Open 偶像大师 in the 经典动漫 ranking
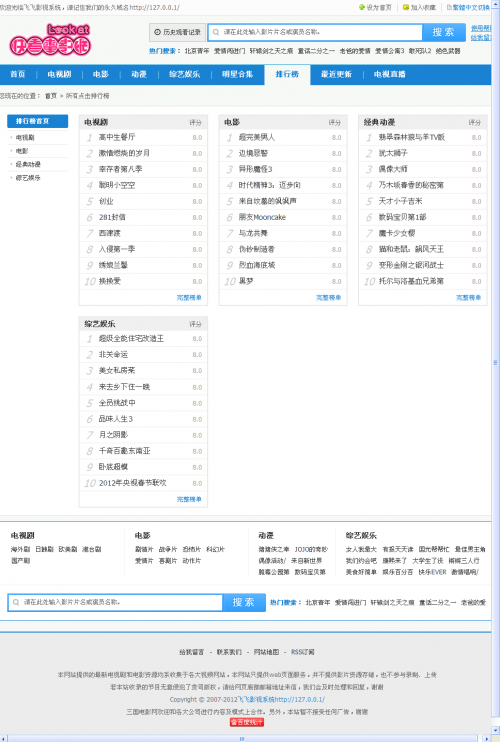The height and width of the screenshot is (742, 500). 393,169
